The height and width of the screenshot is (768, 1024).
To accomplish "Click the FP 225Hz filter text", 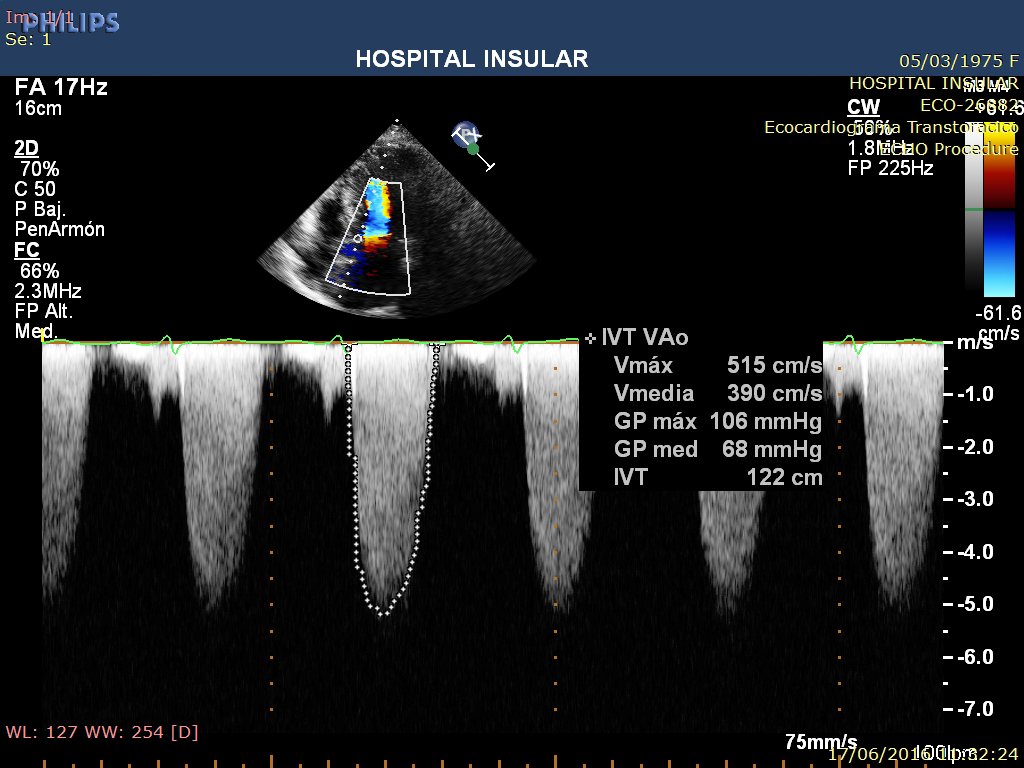I will tap(890, 168).
